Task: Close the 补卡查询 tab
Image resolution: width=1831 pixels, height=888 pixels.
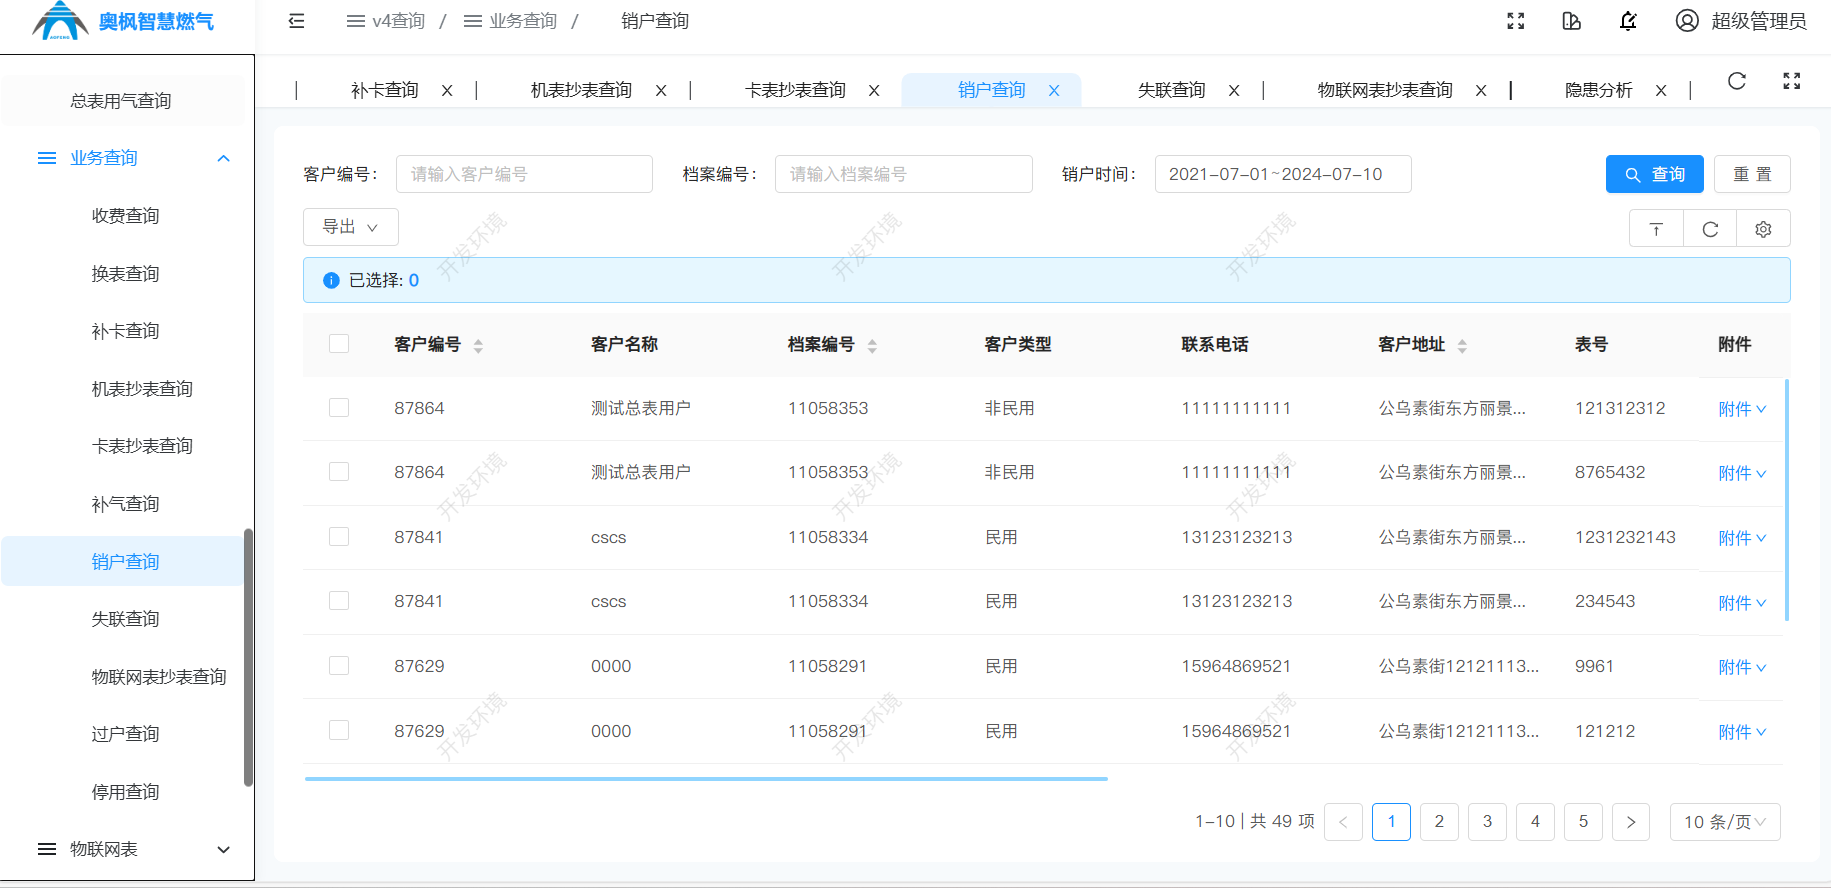Action: pos(447,90)
